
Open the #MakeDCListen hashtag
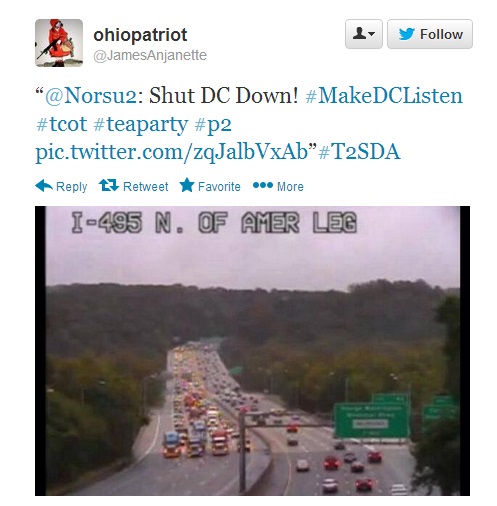click(x=384, y=96)
